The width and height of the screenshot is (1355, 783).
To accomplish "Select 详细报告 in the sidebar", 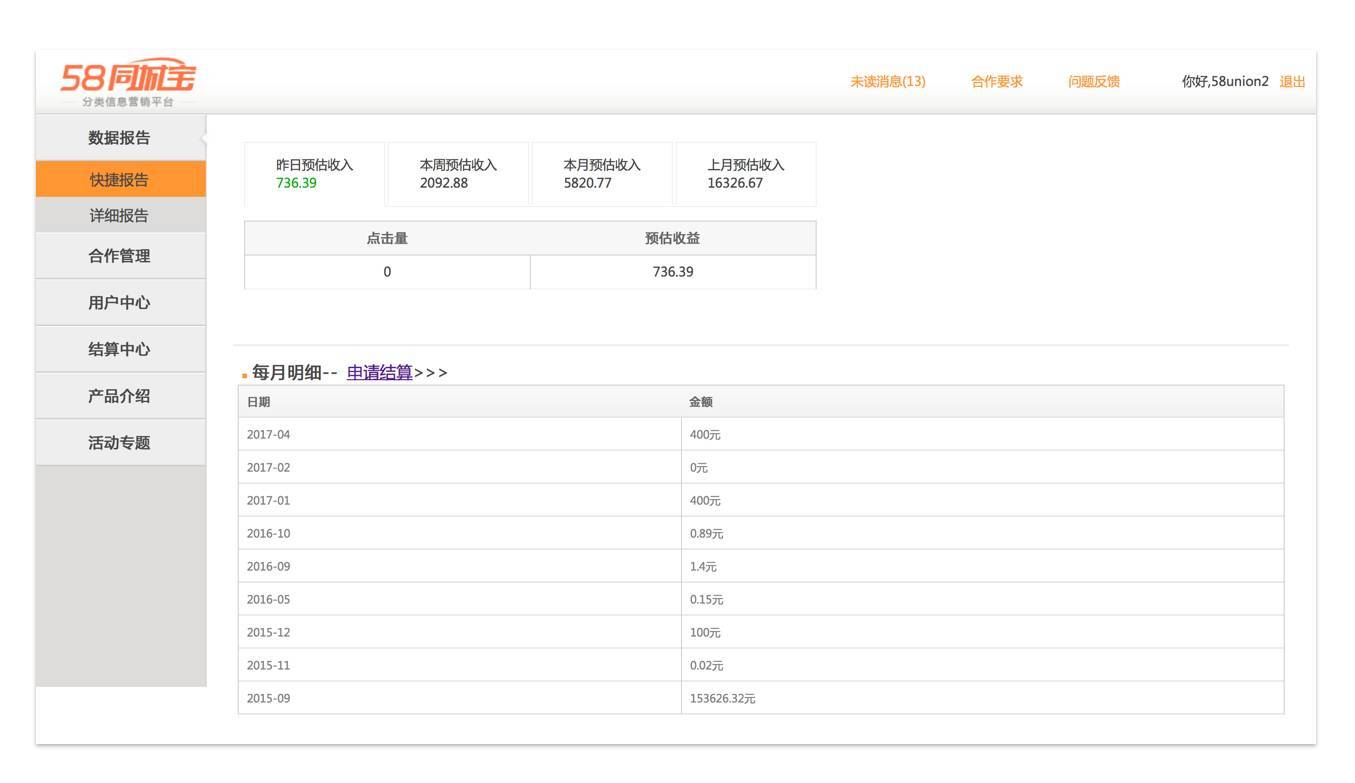I will coord(120,215).
